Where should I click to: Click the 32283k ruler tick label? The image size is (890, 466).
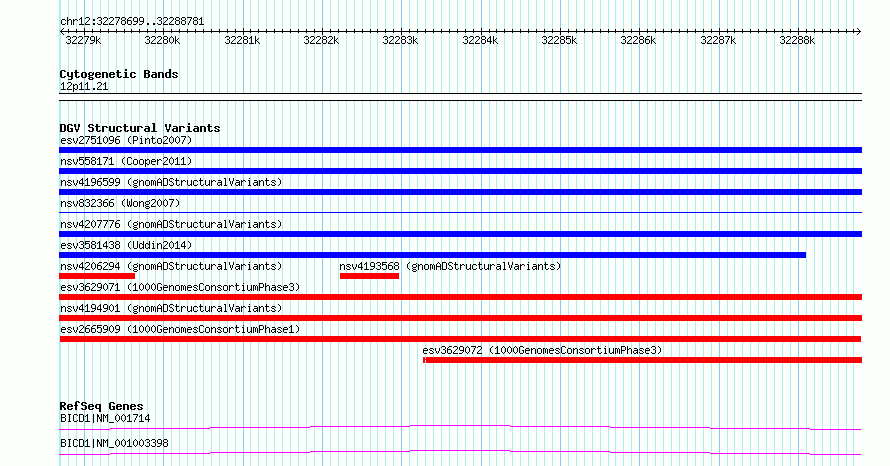400,40
